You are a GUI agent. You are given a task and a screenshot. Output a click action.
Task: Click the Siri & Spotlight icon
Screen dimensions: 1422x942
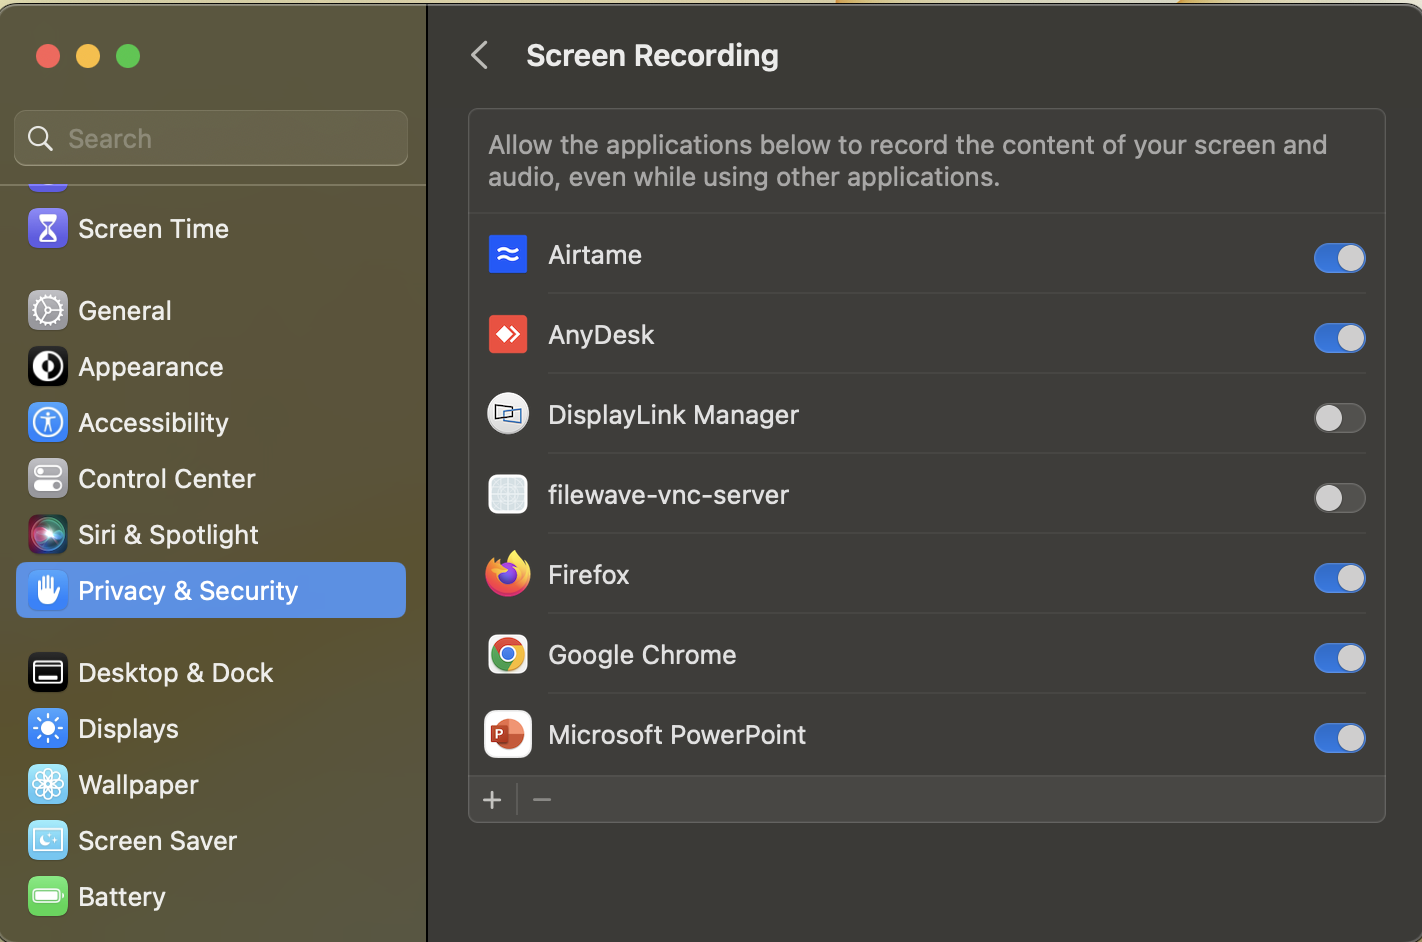[48, 535]
